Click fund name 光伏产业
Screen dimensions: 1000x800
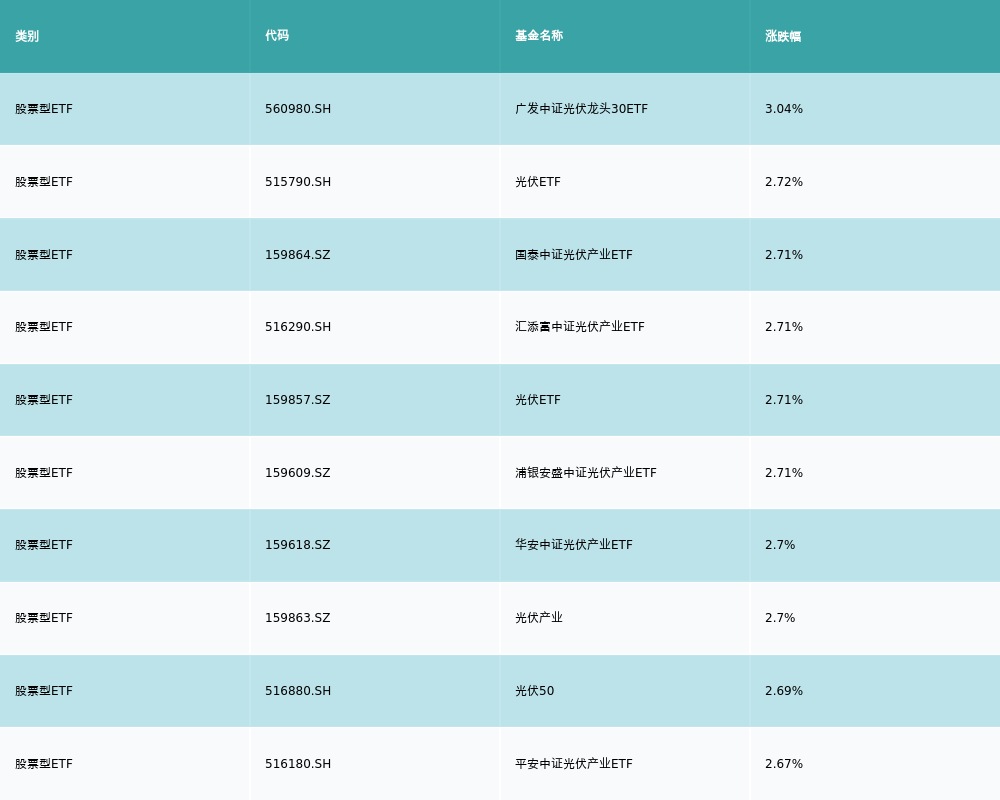coord(539,618)
